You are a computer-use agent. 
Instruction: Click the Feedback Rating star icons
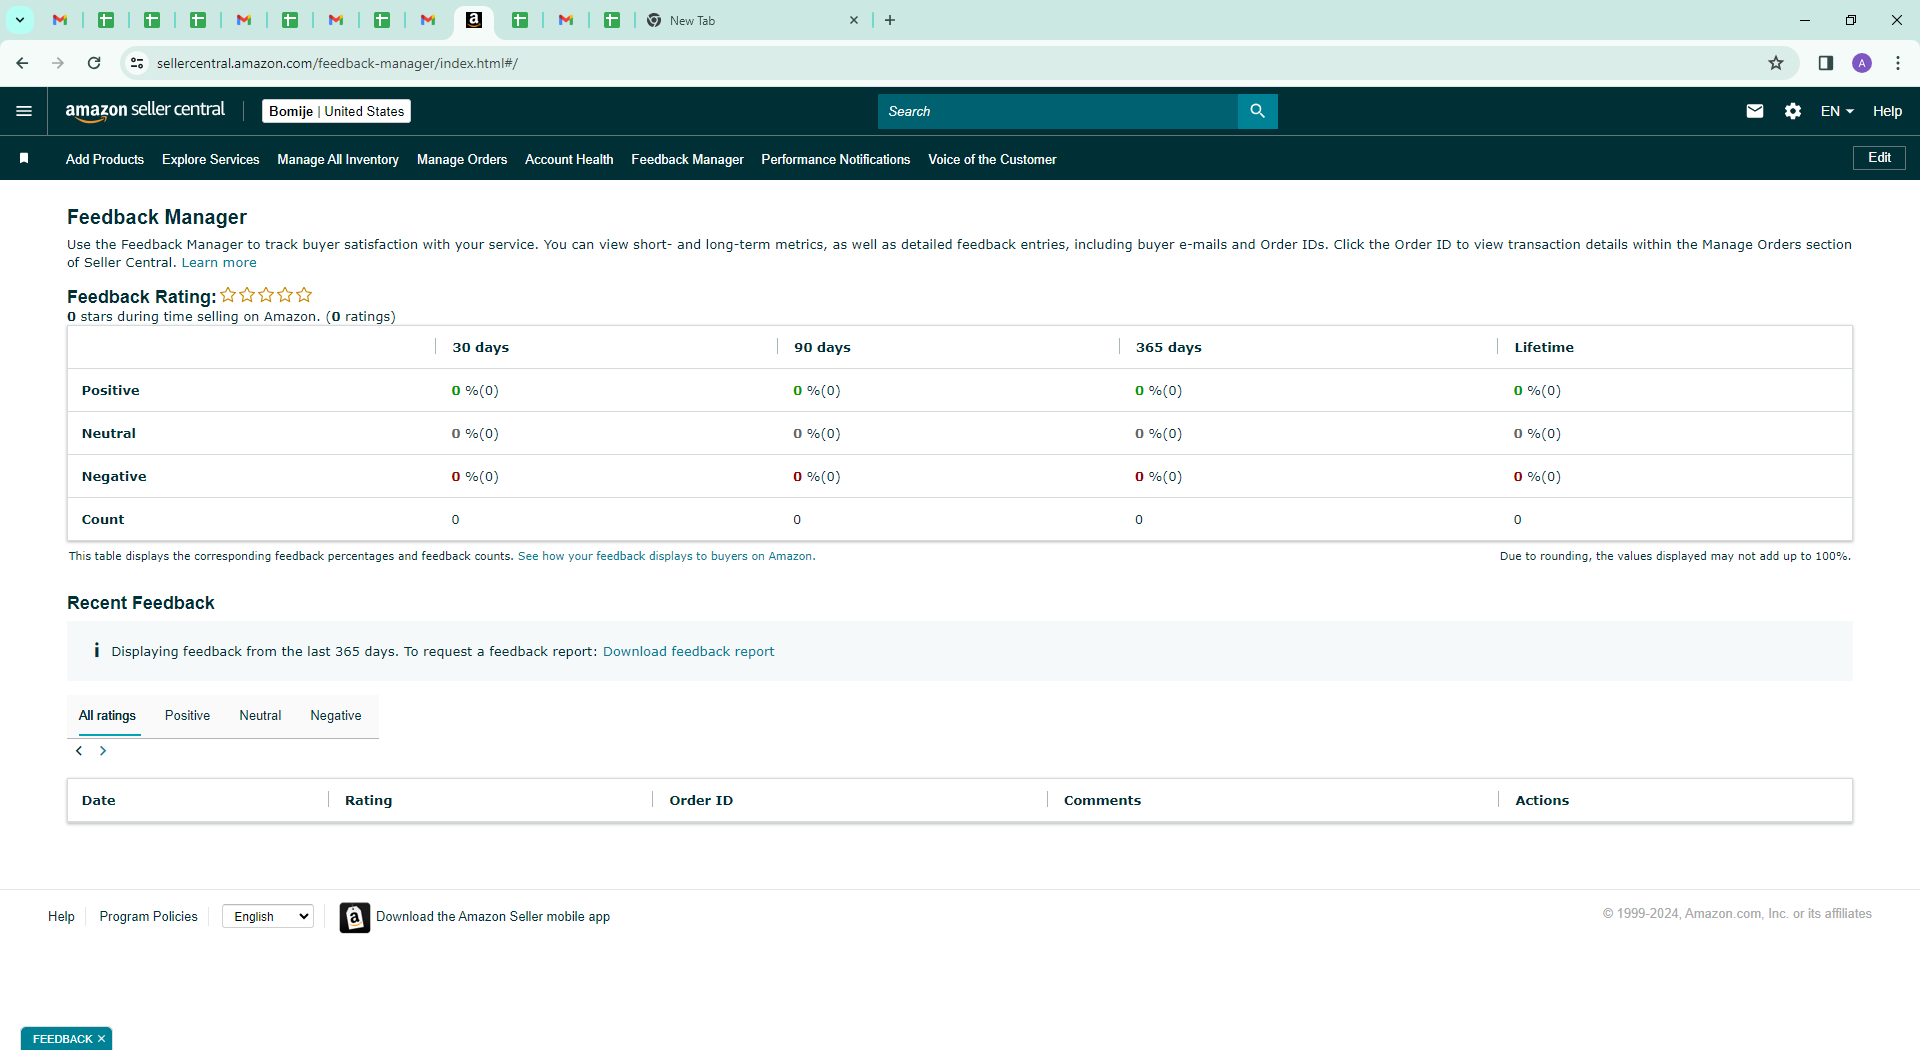click(266, 295)
